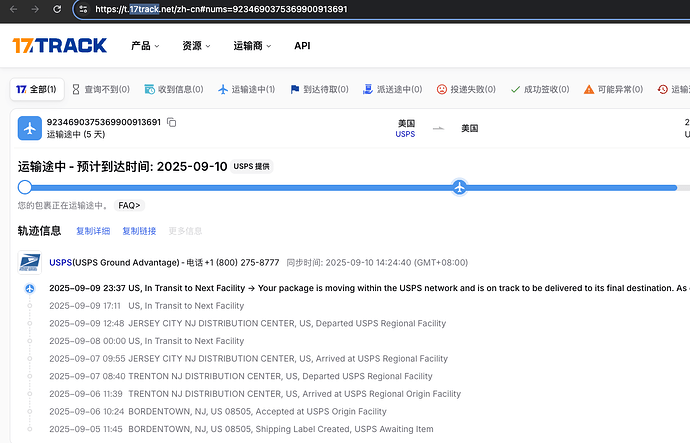Click the browser back arrow

click(x=14, y=9)
